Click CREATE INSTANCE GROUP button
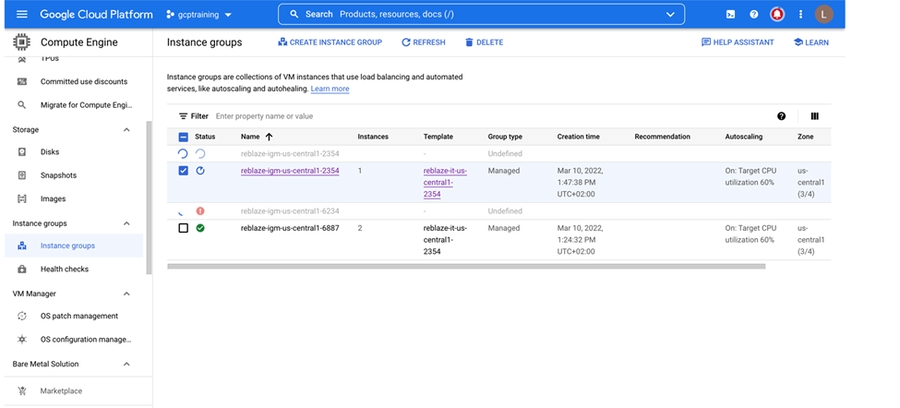This screenshot has height=408, width=900. (x=330, y=42)
